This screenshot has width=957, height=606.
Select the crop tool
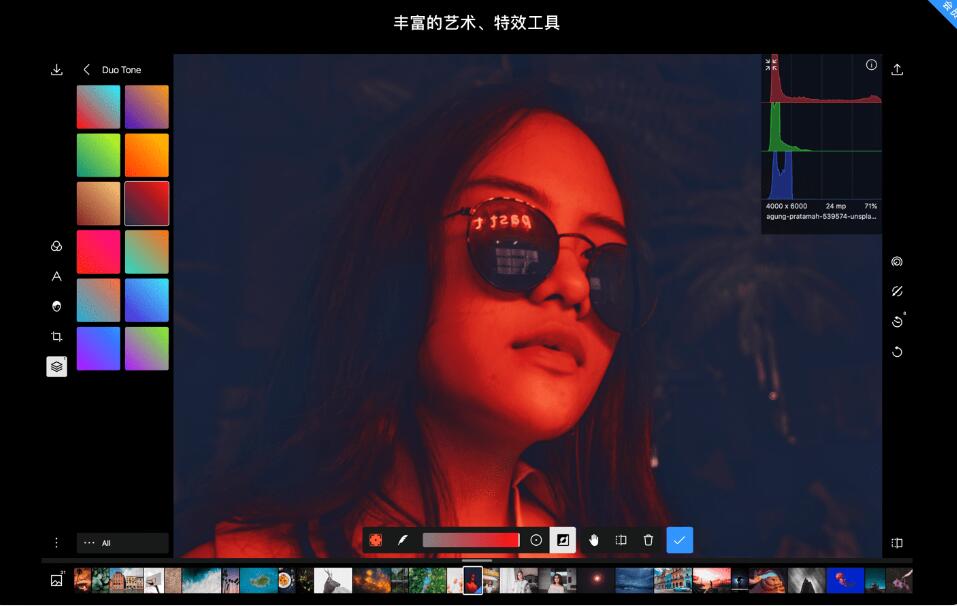tap(56, 336)
